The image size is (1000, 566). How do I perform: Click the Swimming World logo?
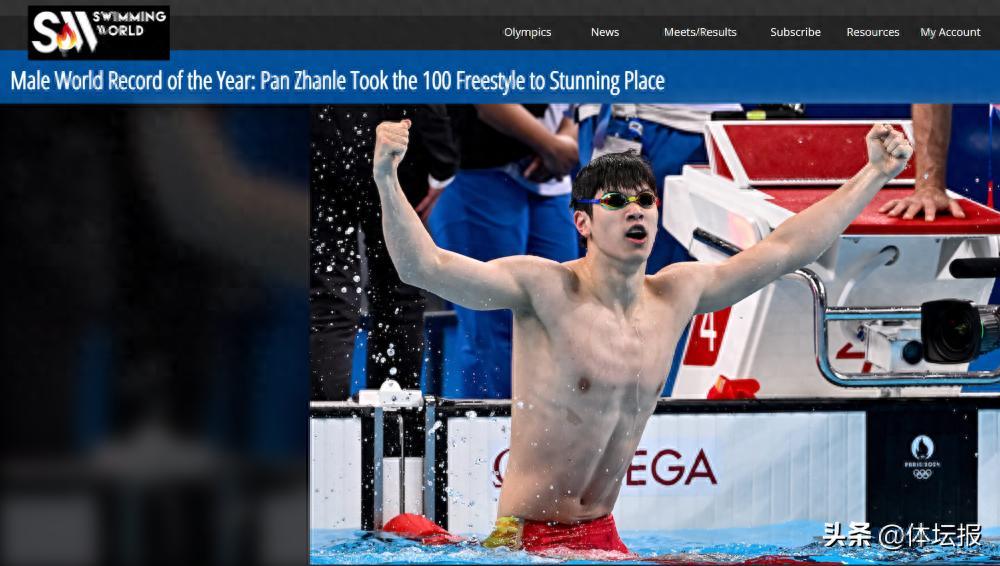coord(99,33)
